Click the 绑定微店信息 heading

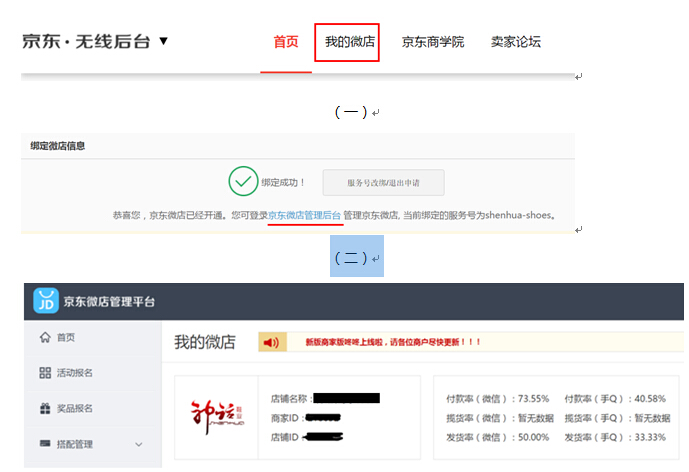[x=58, y=146]
